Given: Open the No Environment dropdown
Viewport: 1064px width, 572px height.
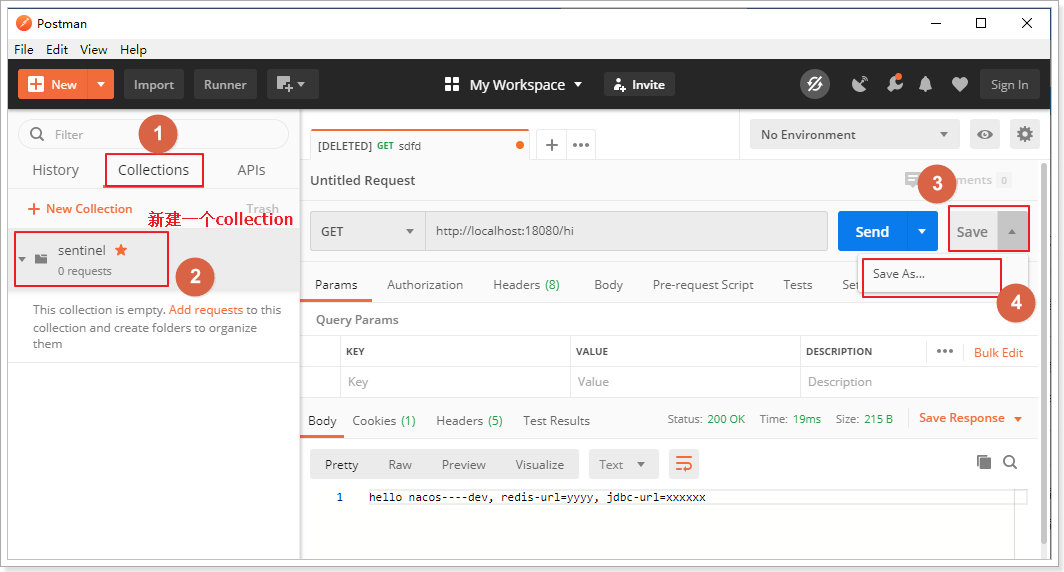Looking at the screenshot, I should tap(854, 134).
